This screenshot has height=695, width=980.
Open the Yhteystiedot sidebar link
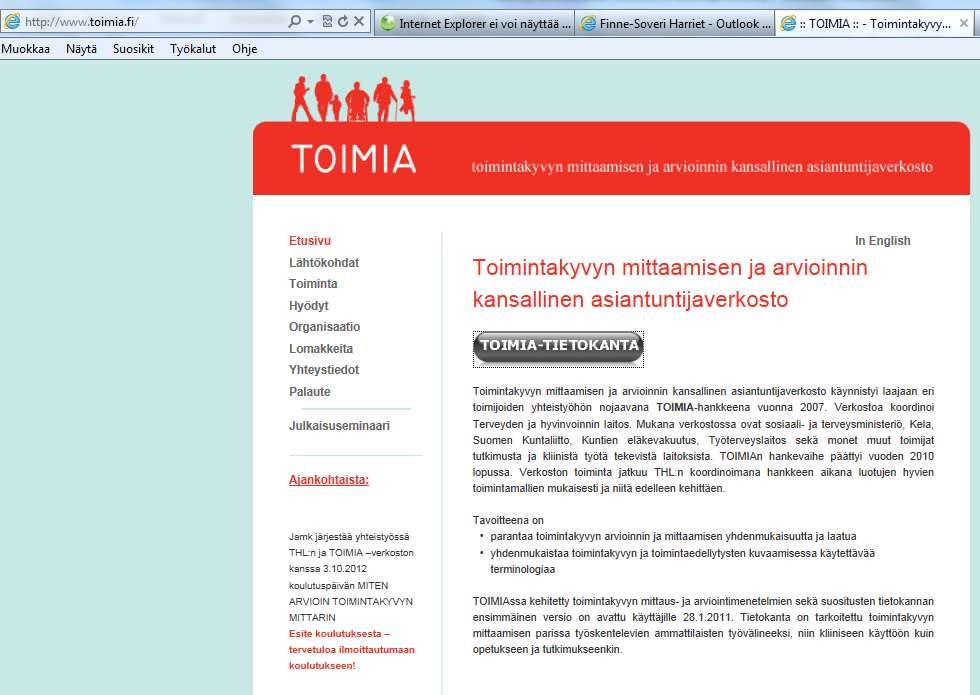324,370
